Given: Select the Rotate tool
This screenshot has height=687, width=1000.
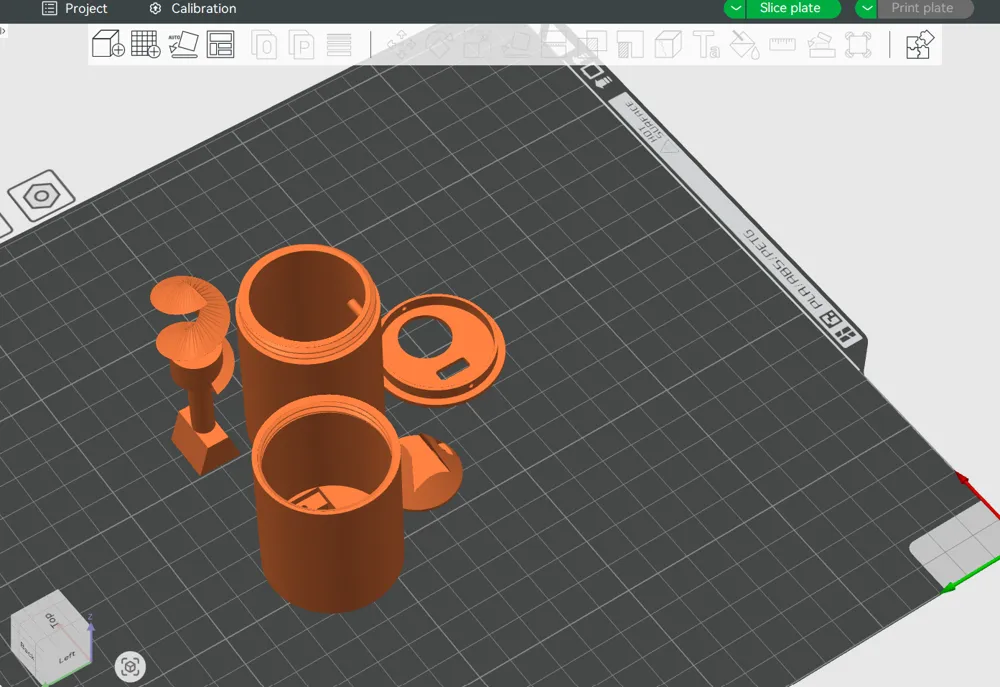Looking at the screenshot, I should click(x=439, y=45).
